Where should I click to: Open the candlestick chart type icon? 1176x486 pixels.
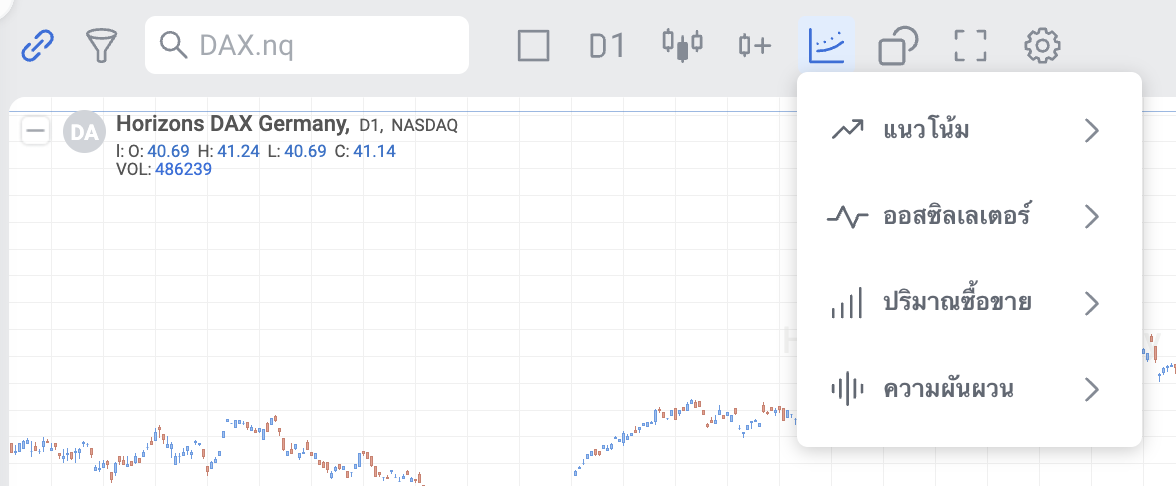(682, 46)
